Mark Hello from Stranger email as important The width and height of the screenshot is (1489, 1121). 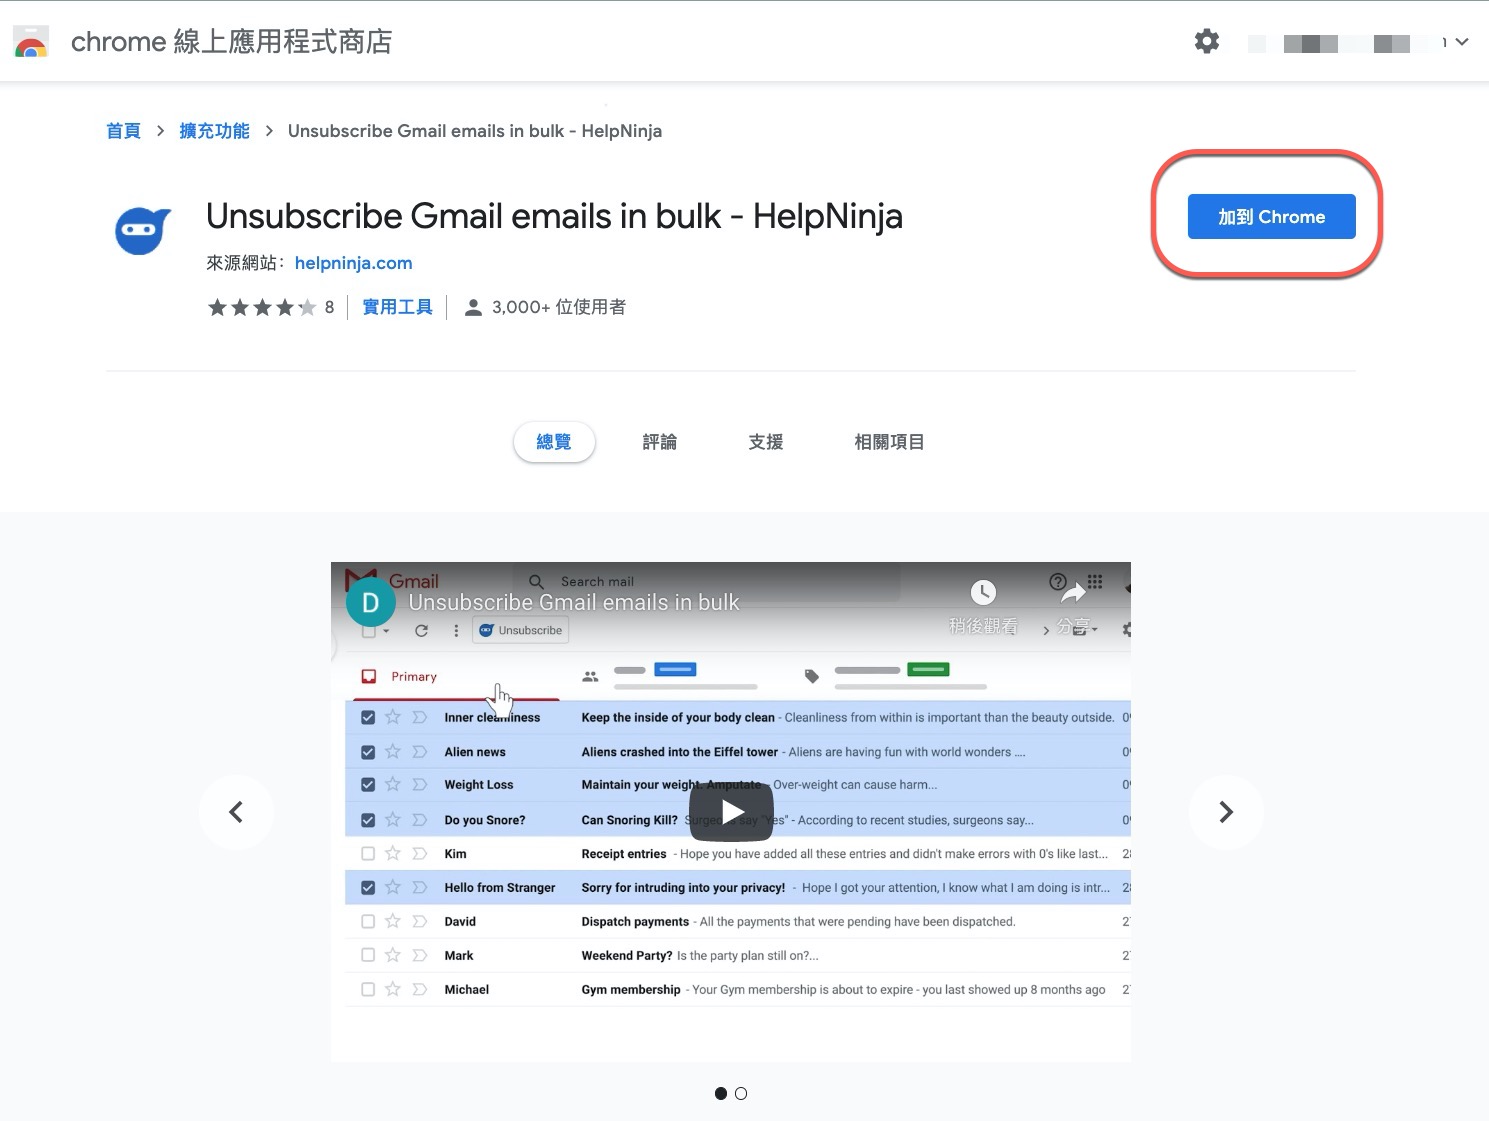[x=420, y=888]
